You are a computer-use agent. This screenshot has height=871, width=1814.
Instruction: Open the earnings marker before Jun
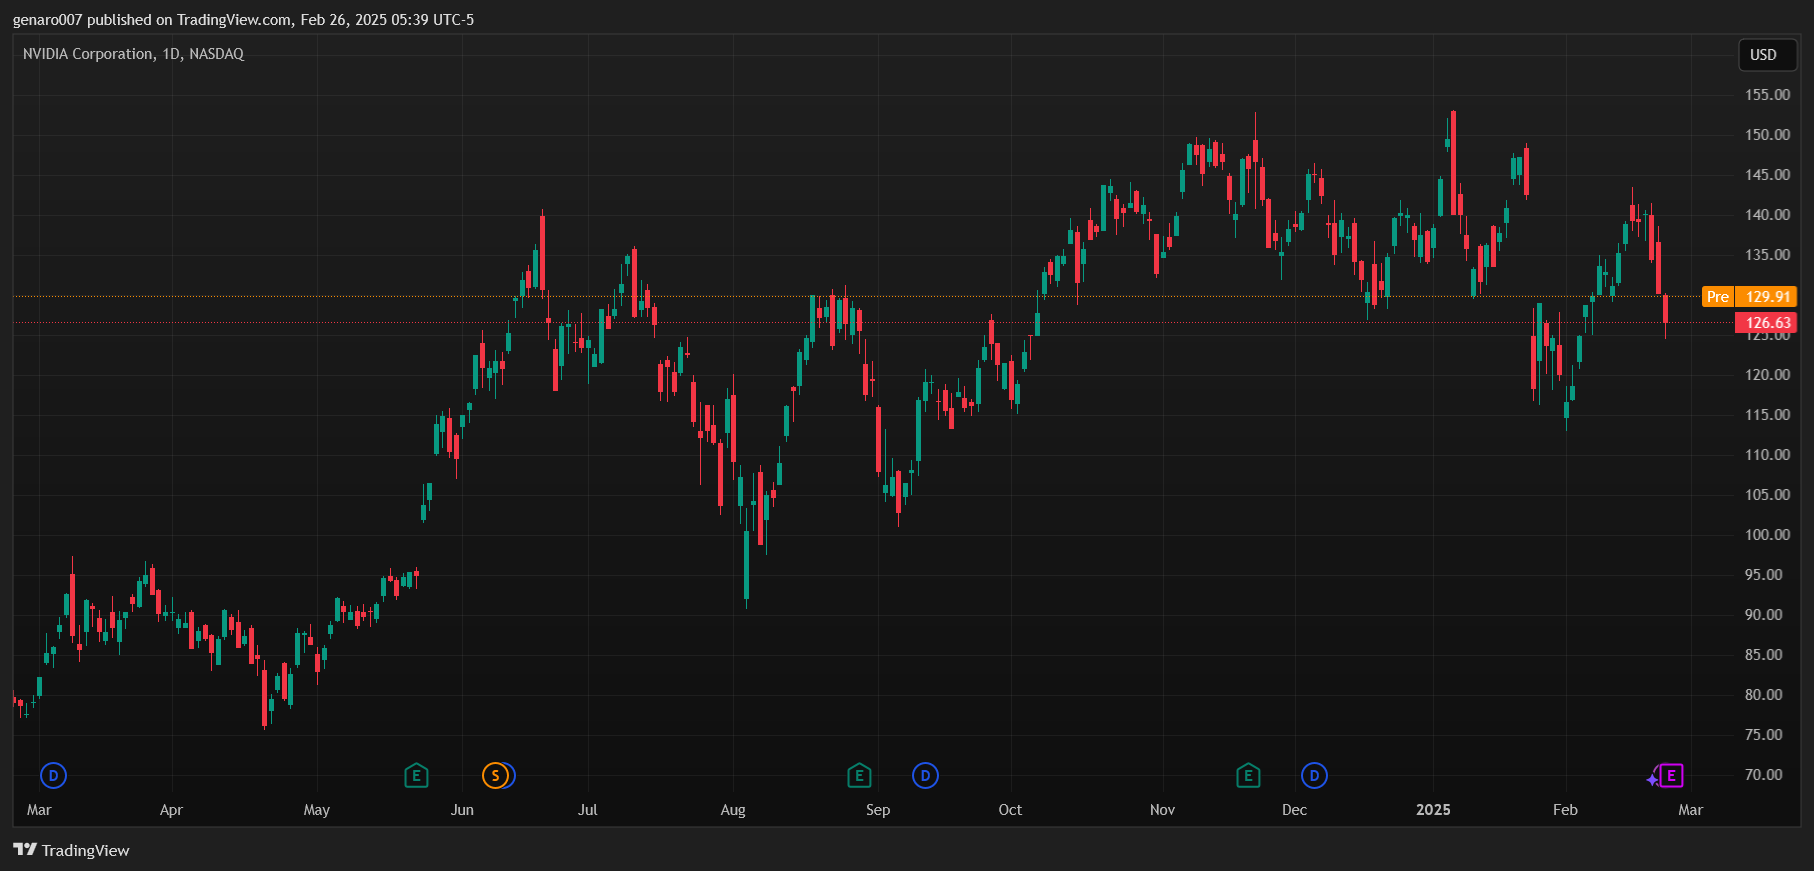(x=416, y=775)
